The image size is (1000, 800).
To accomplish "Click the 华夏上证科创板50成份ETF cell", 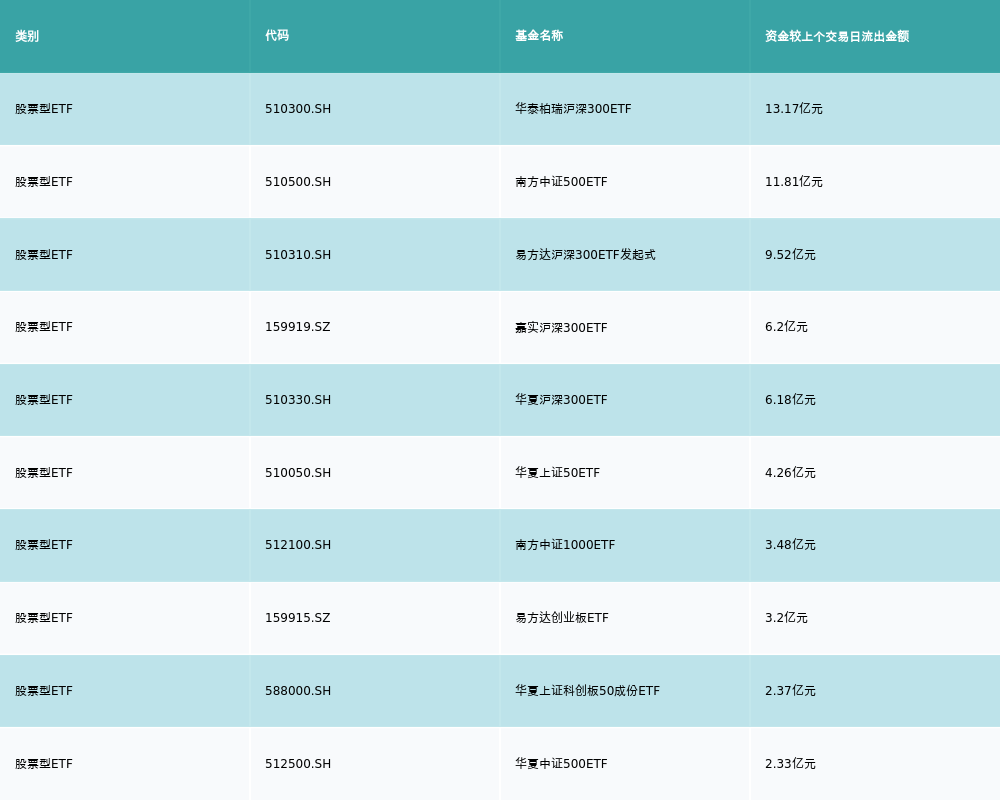I will pos(587,691).
